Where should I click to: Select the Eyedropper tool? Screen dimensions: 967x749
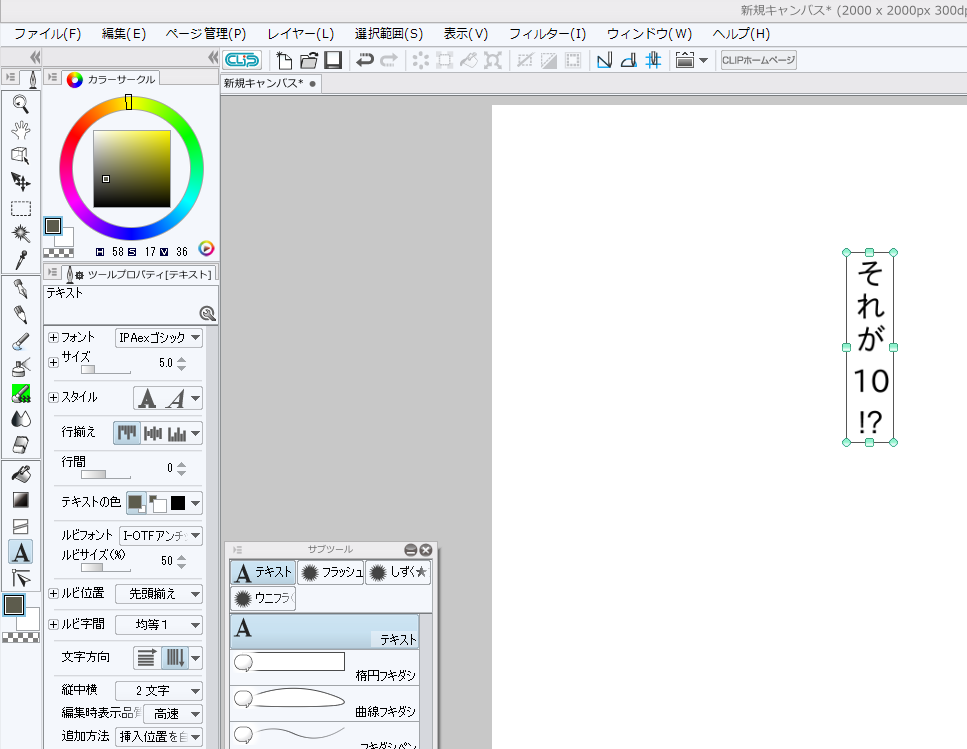pyautogui.click(x=20, y=259)
